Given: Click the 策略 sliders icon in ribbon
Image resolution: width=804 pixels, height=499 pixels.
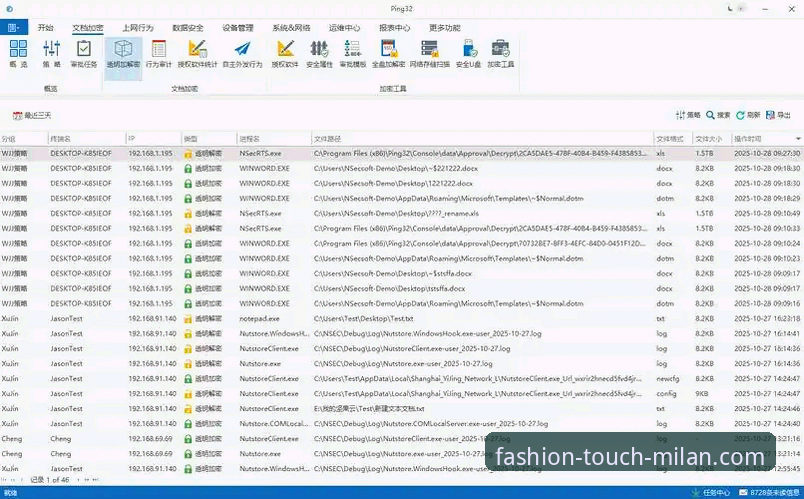Looking at the screenshot, I should coord(52,54).
